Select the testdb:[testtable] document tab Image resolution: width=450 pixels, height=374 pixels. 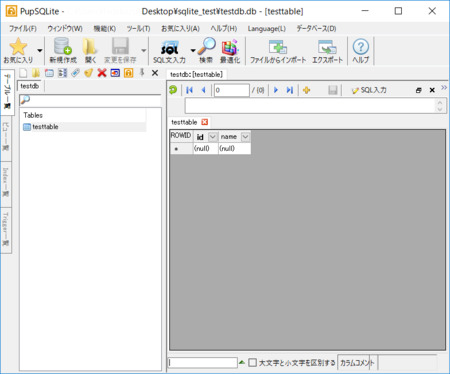coord(196,74)
